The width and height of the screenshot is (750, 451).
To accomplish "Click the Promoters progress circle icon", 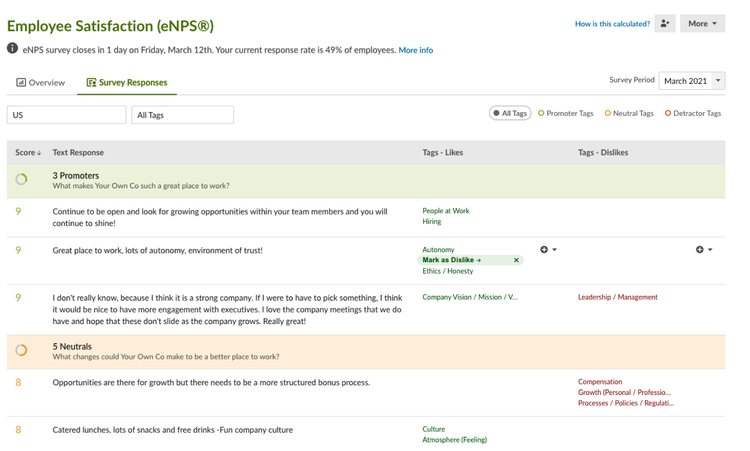I will tap(21, 179).
